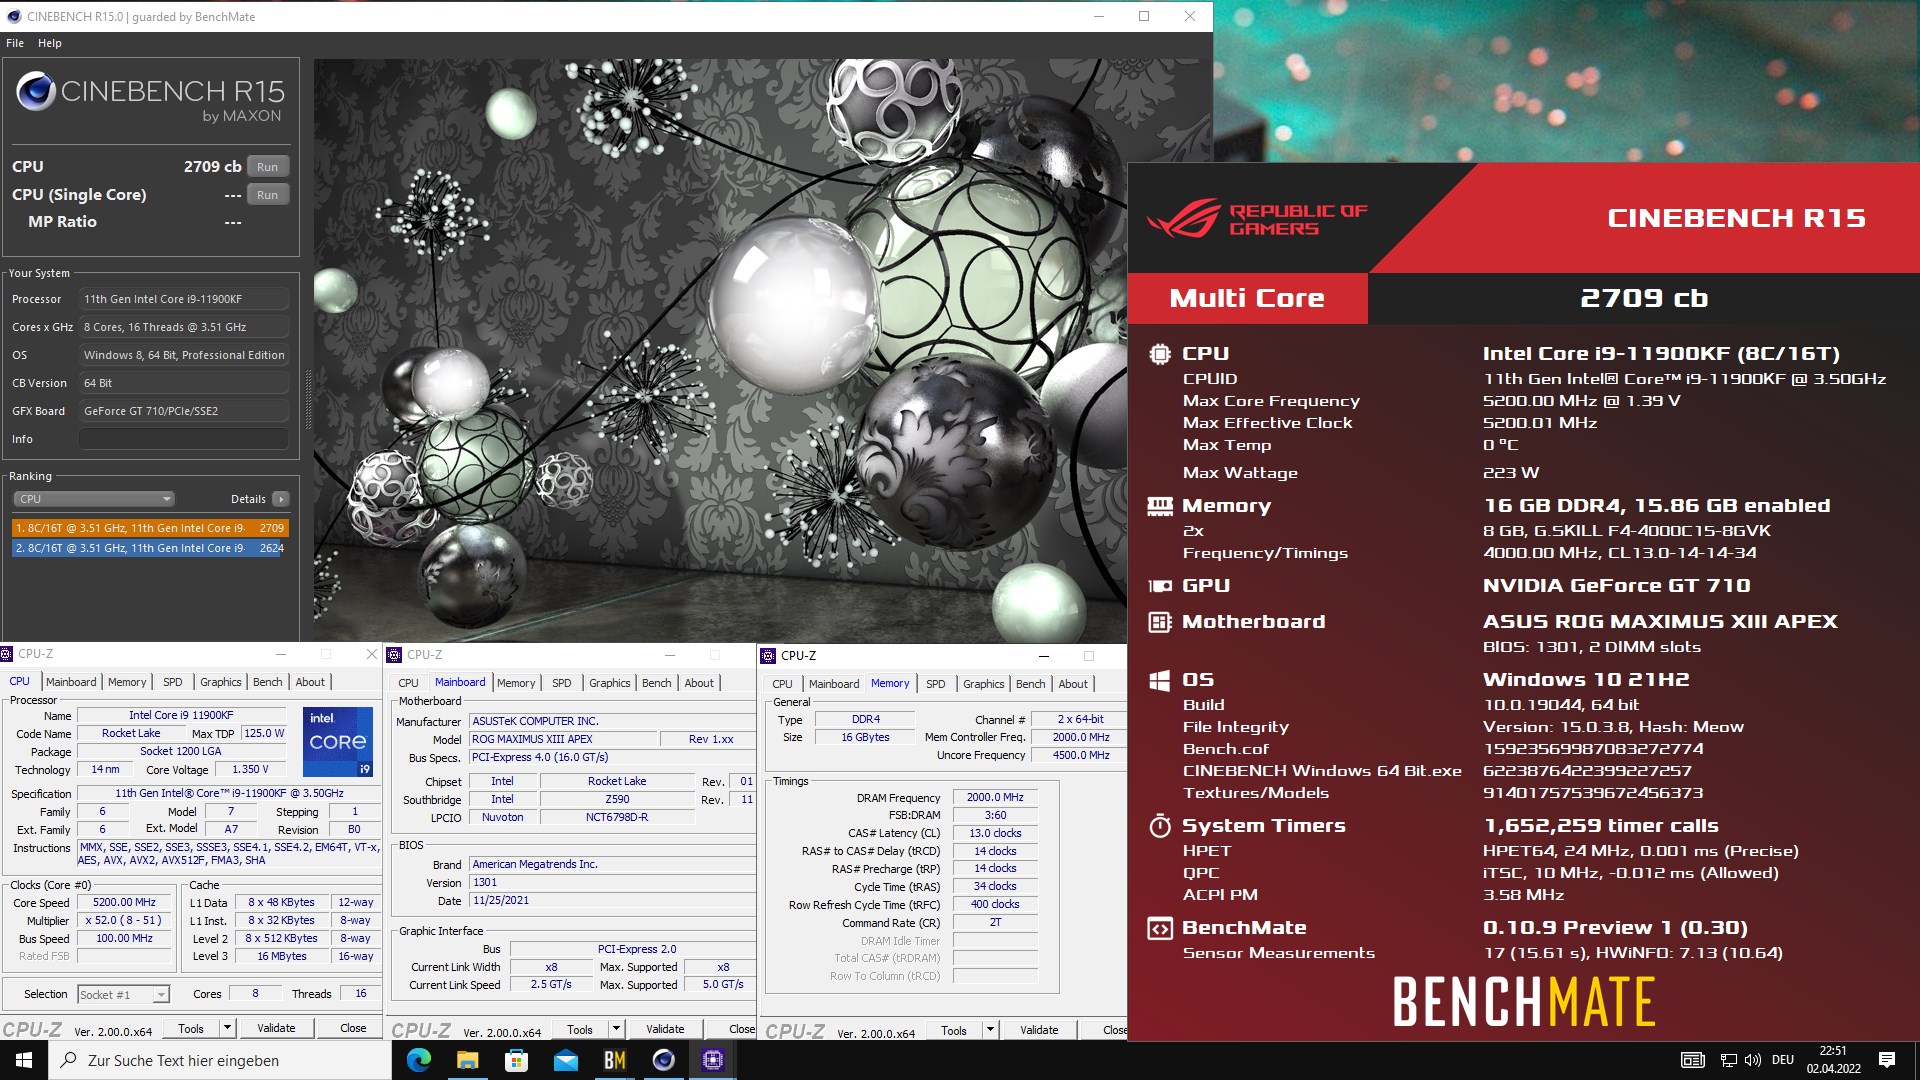Click the Core Speed value 5200.00 MHz
The height and width of the screenshot is (1080, 1920).
coord(124,902)
